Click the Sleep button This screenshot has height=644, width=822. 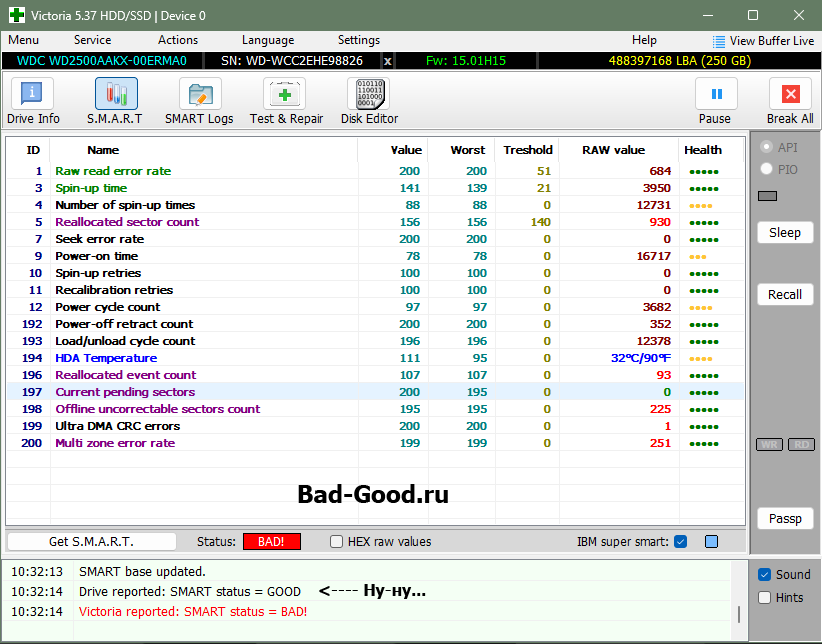785,233
